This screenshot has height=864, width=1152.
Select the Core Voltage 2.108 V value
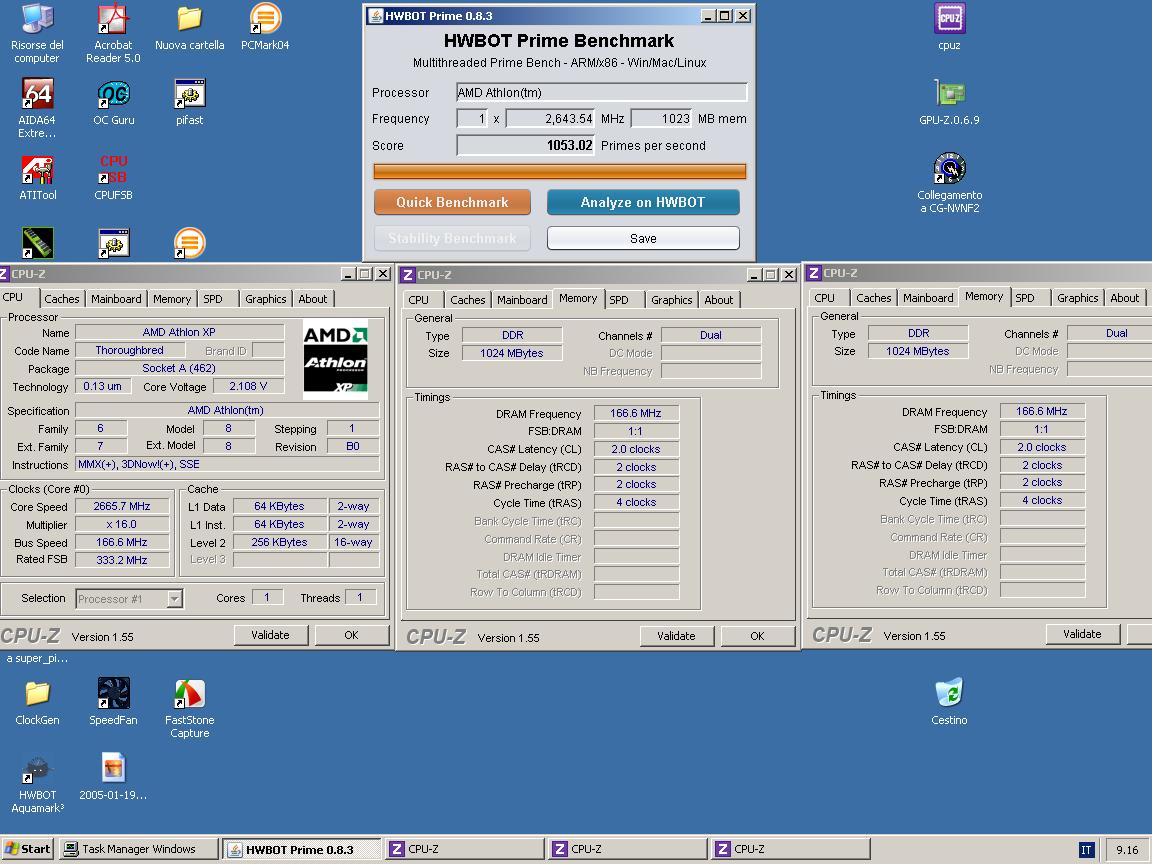click(248, 386)
